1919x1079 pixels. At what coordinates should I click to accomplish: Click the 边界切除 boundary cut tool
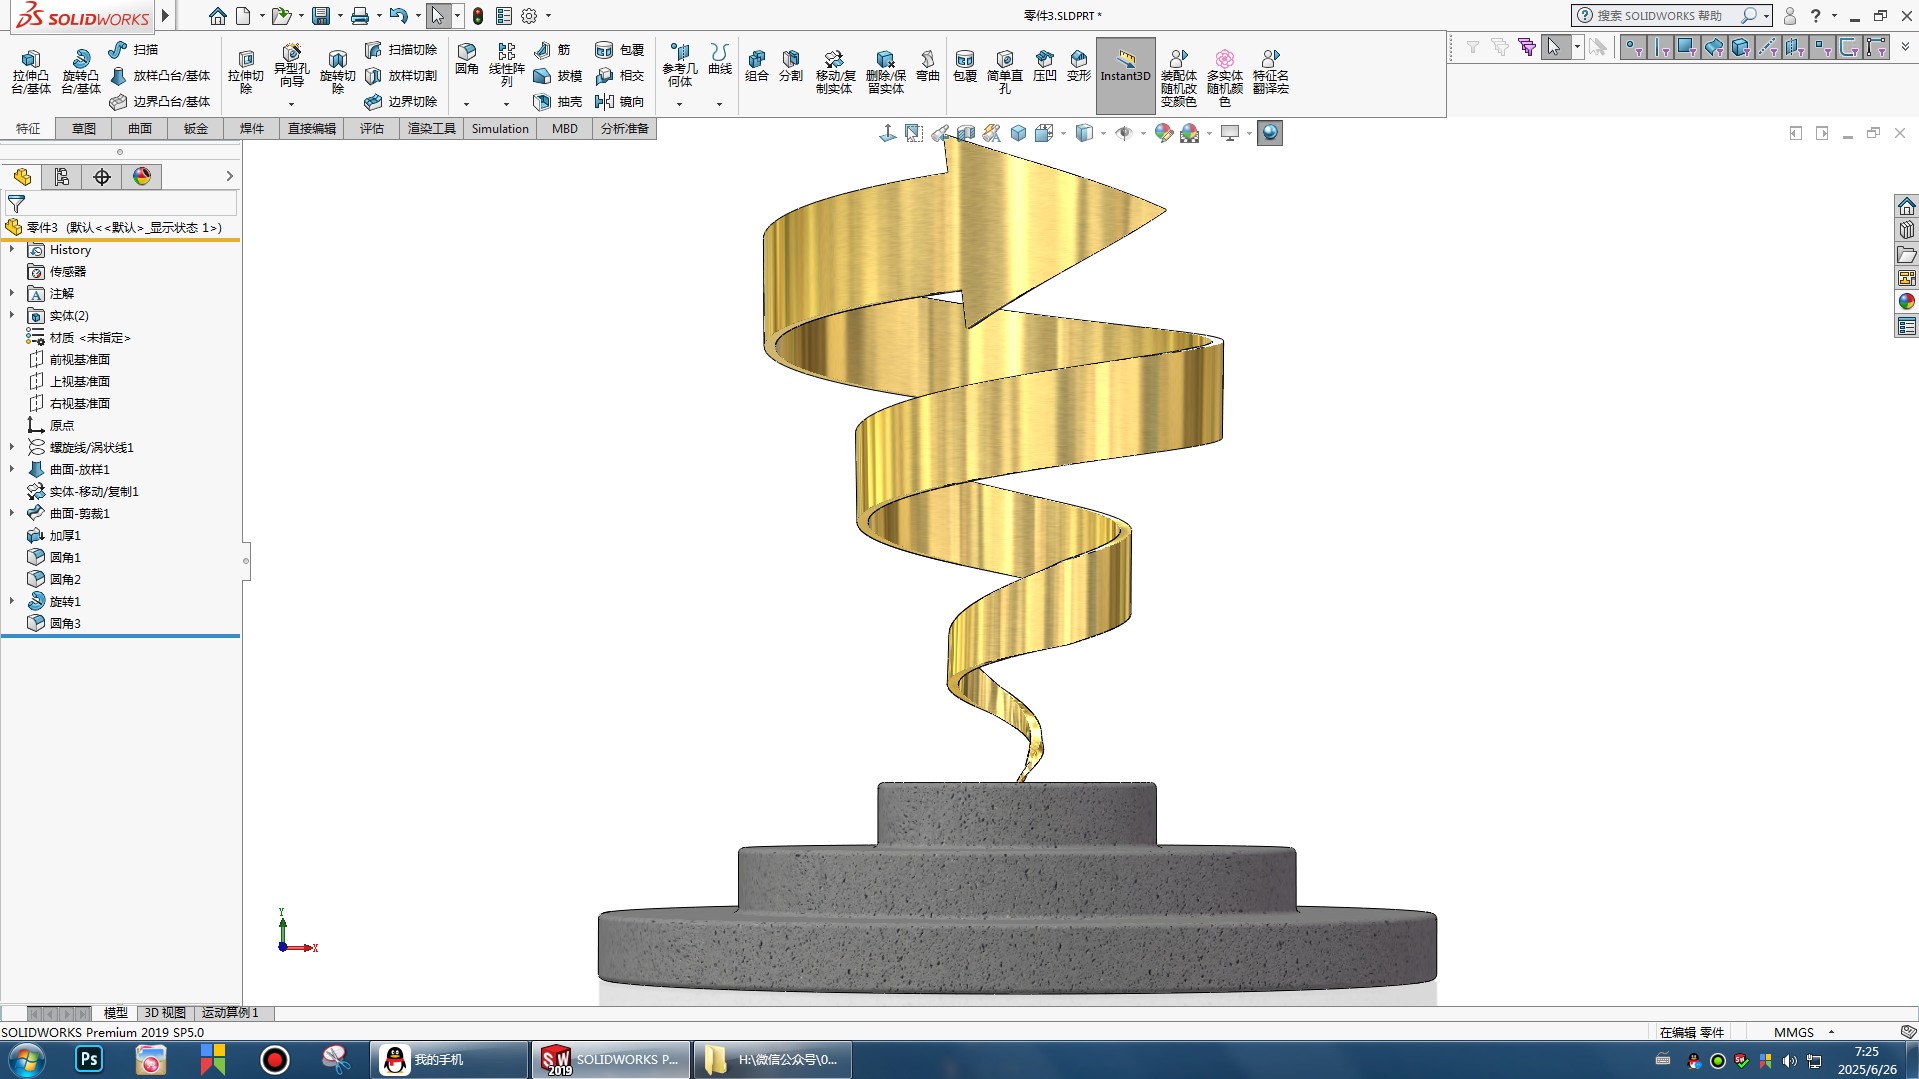click(401, 101)
